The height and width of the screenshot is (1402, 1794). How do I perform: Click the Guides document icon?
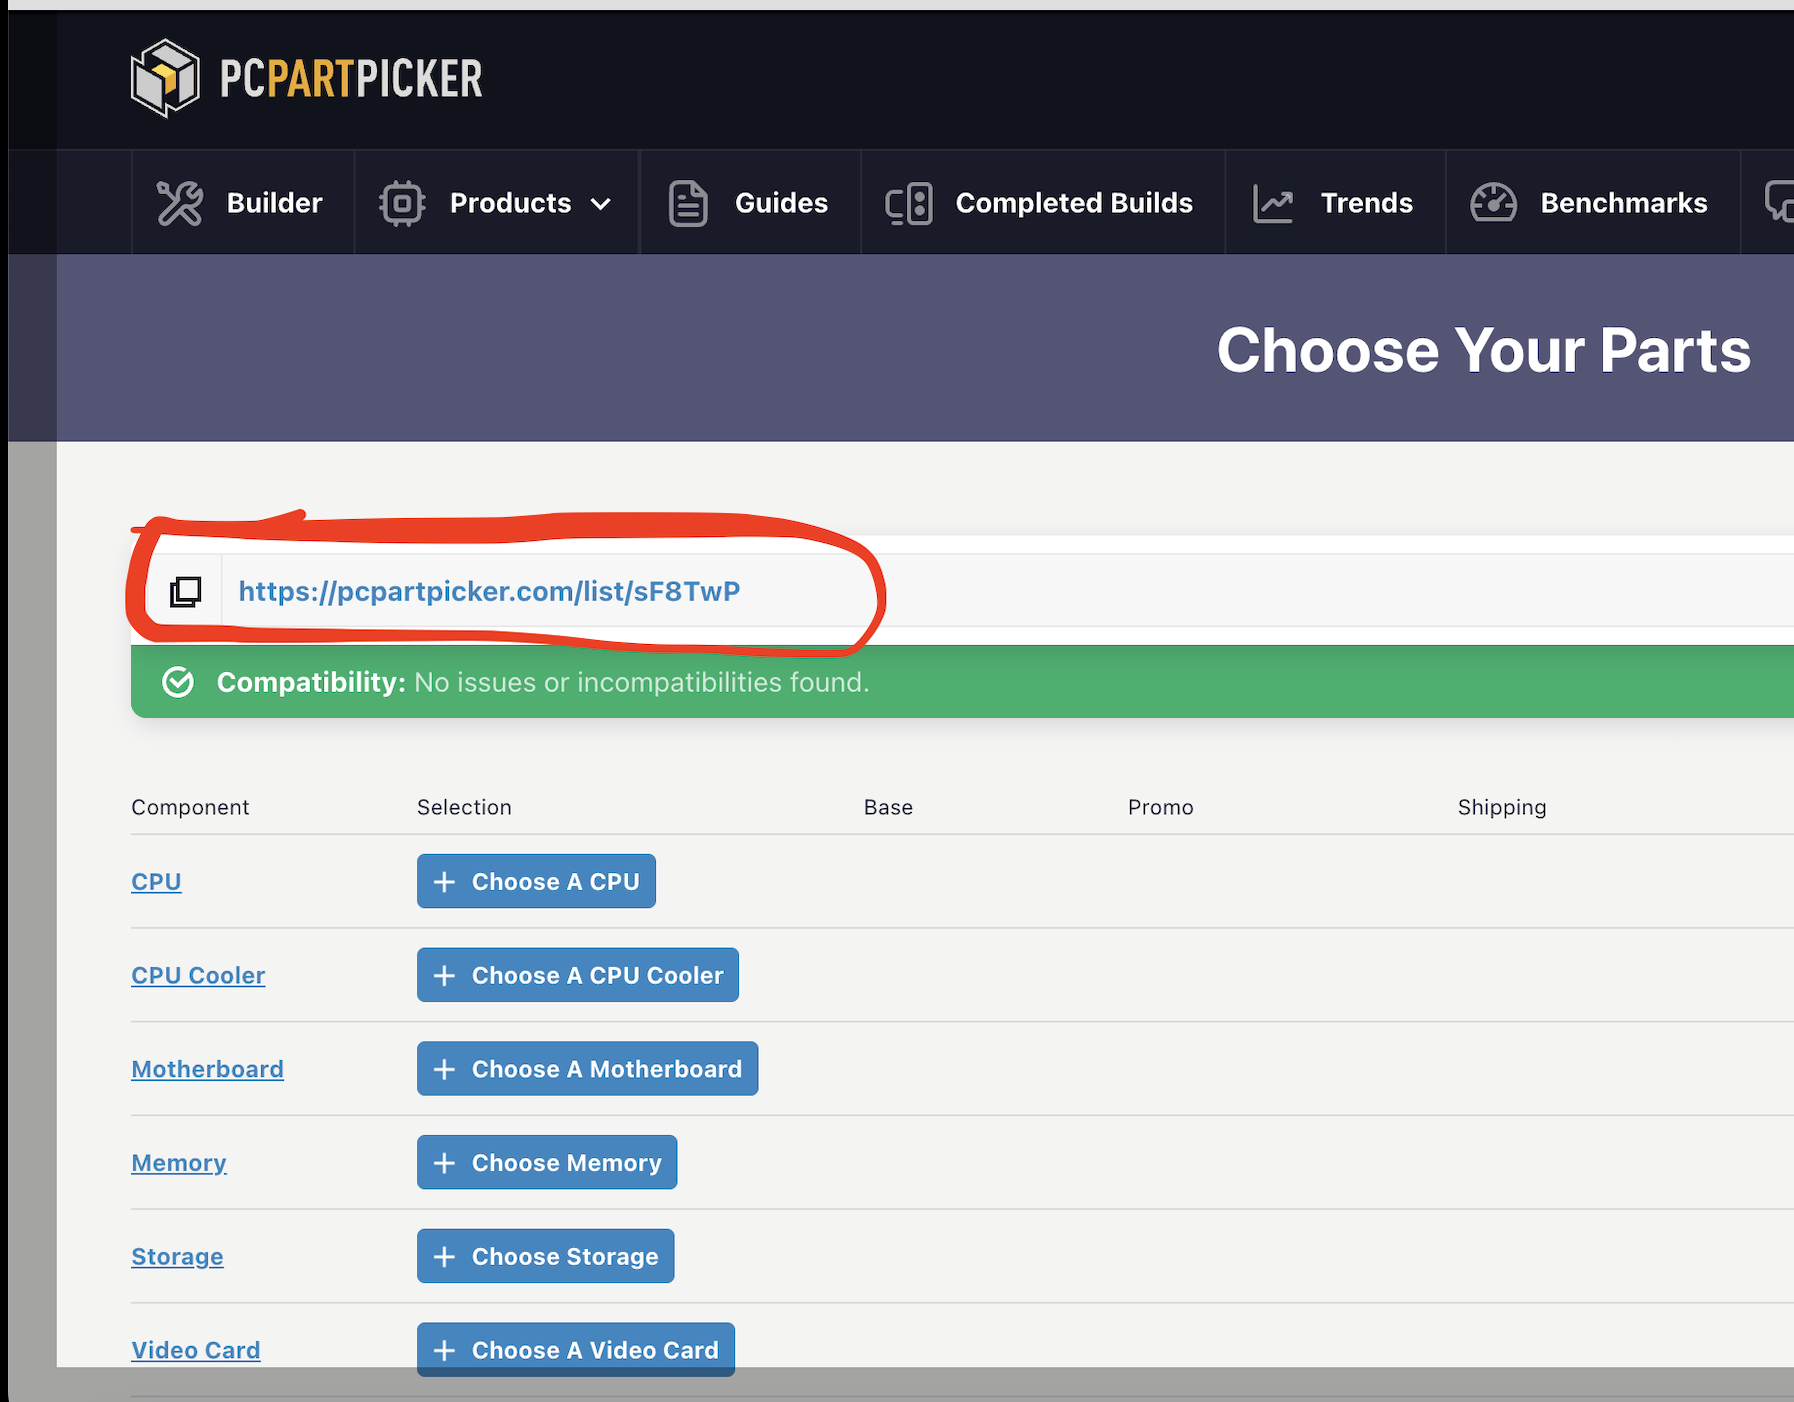(688, 203)
